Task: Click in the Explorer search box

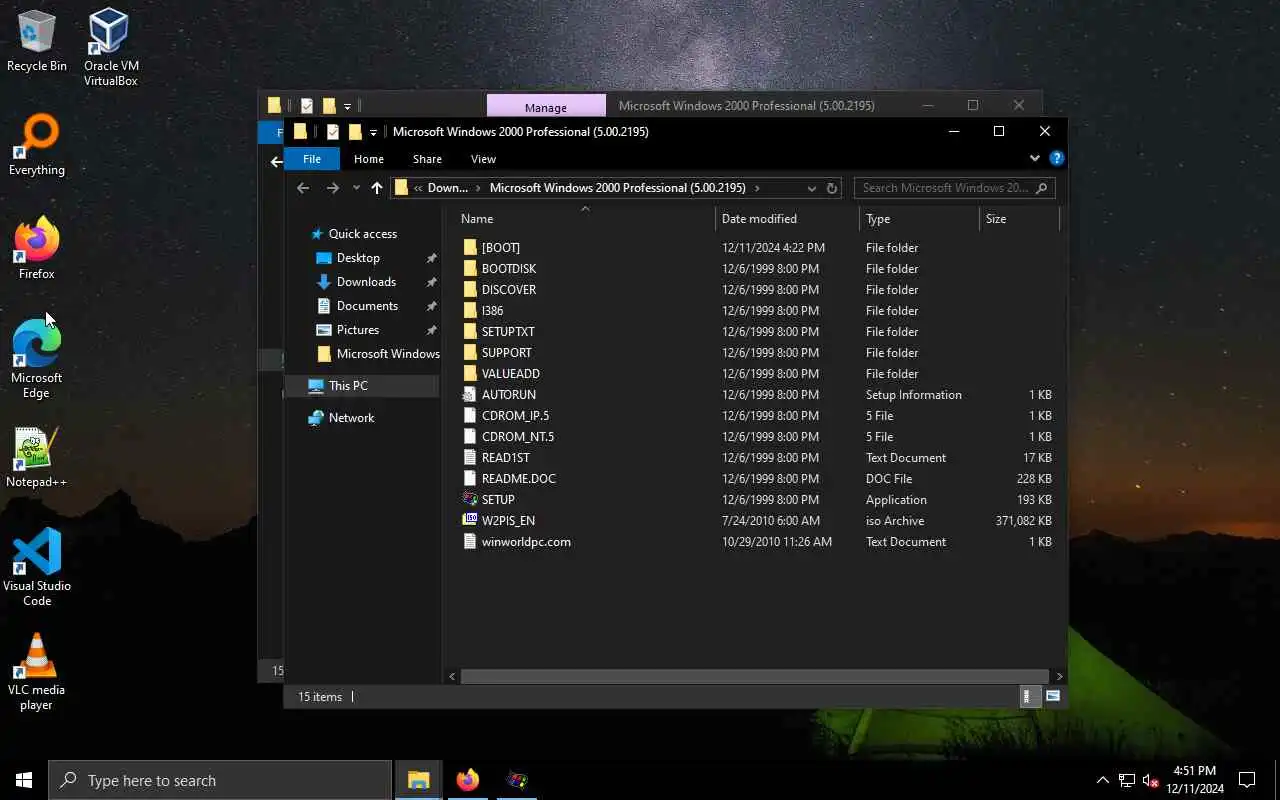Action: (944, 188)
